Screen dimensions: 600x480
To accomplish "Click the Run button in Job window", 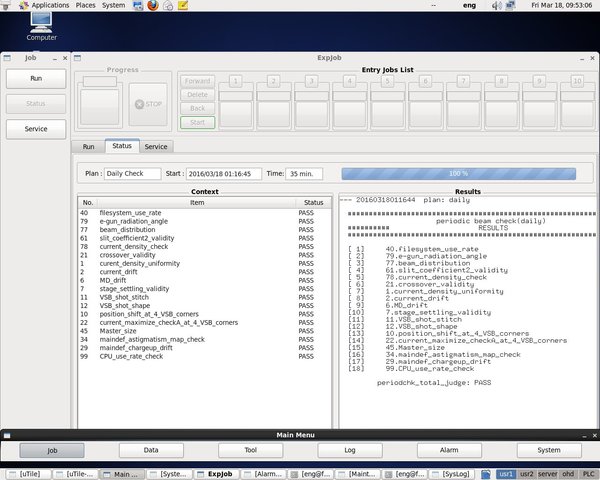I will pos(36,78).
